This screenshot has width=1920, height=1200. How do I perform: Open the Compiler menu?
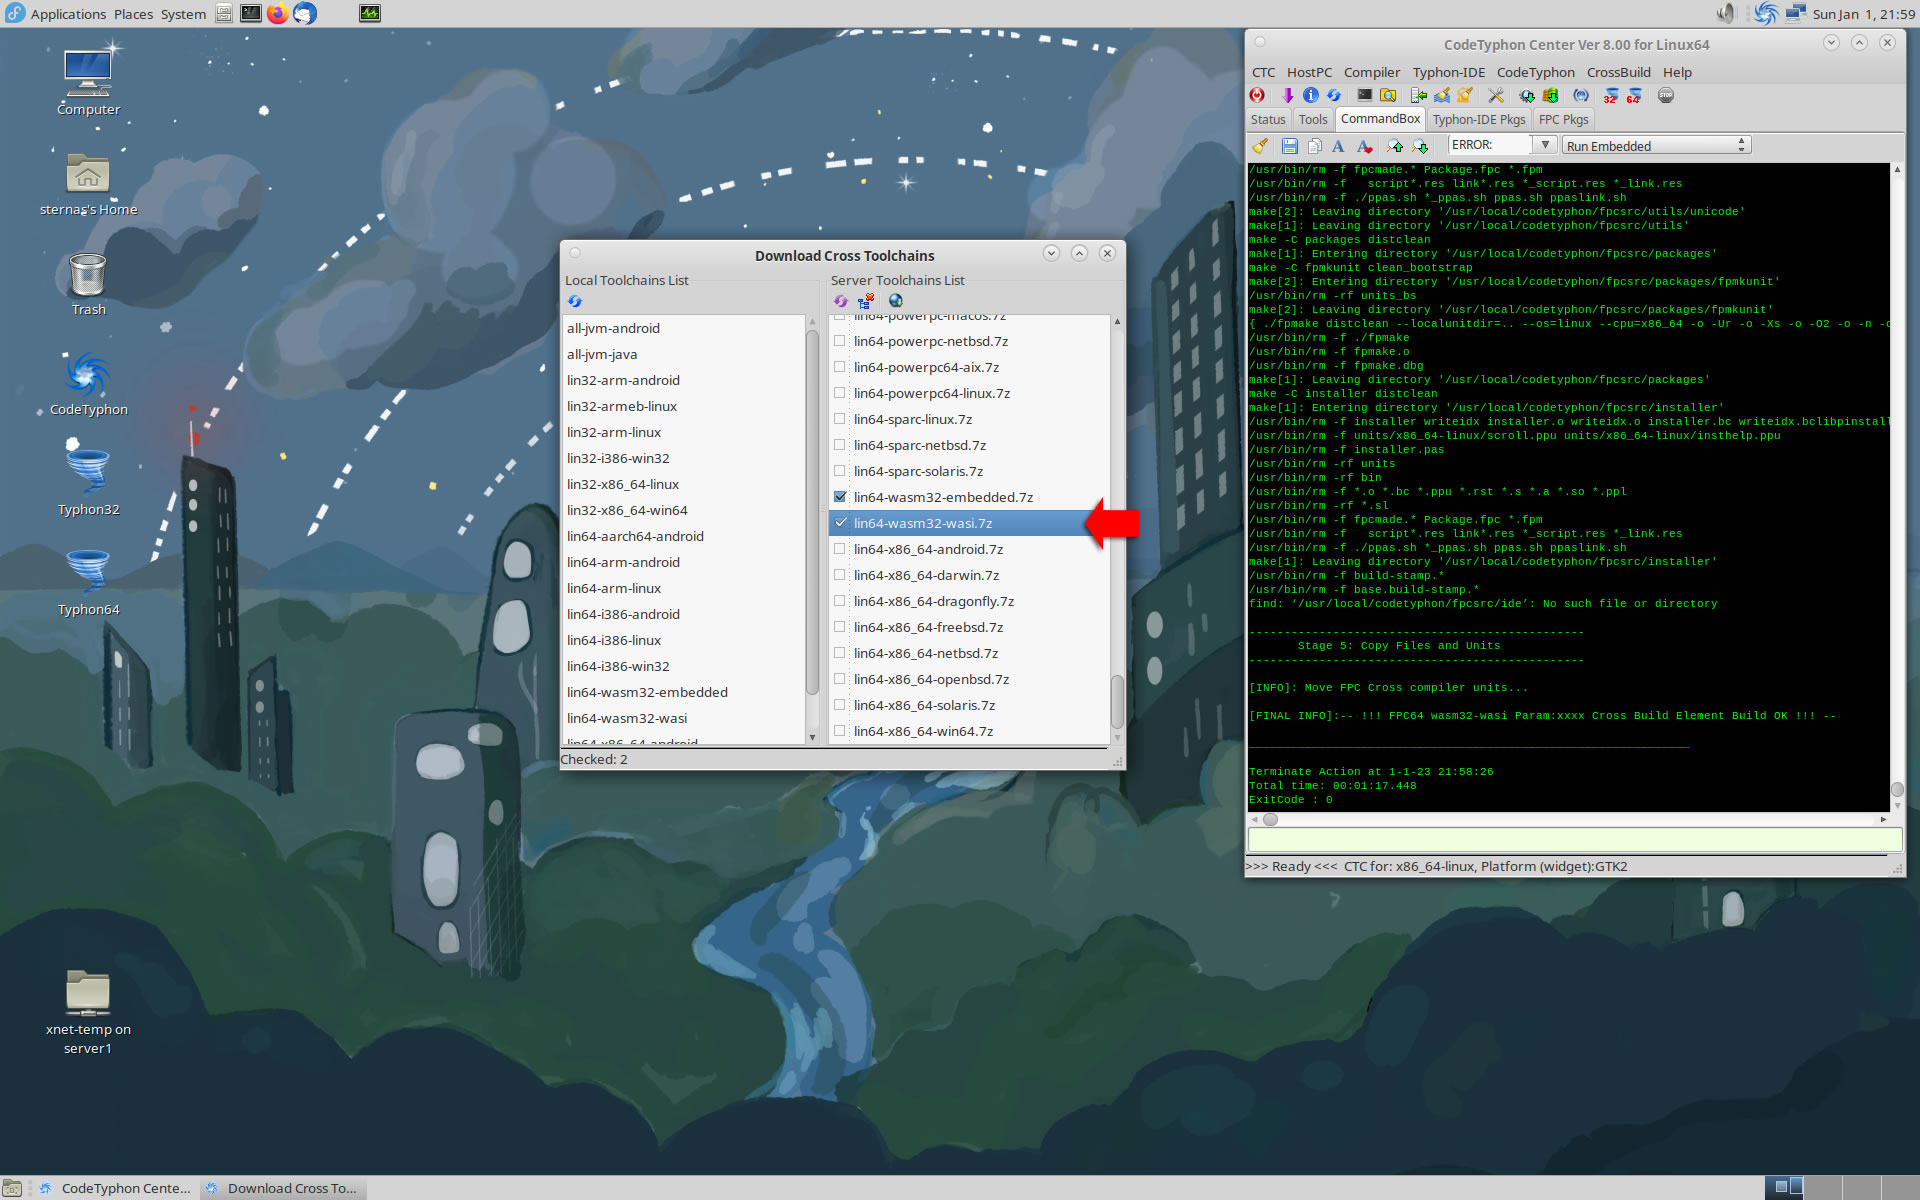(1371, 72)
